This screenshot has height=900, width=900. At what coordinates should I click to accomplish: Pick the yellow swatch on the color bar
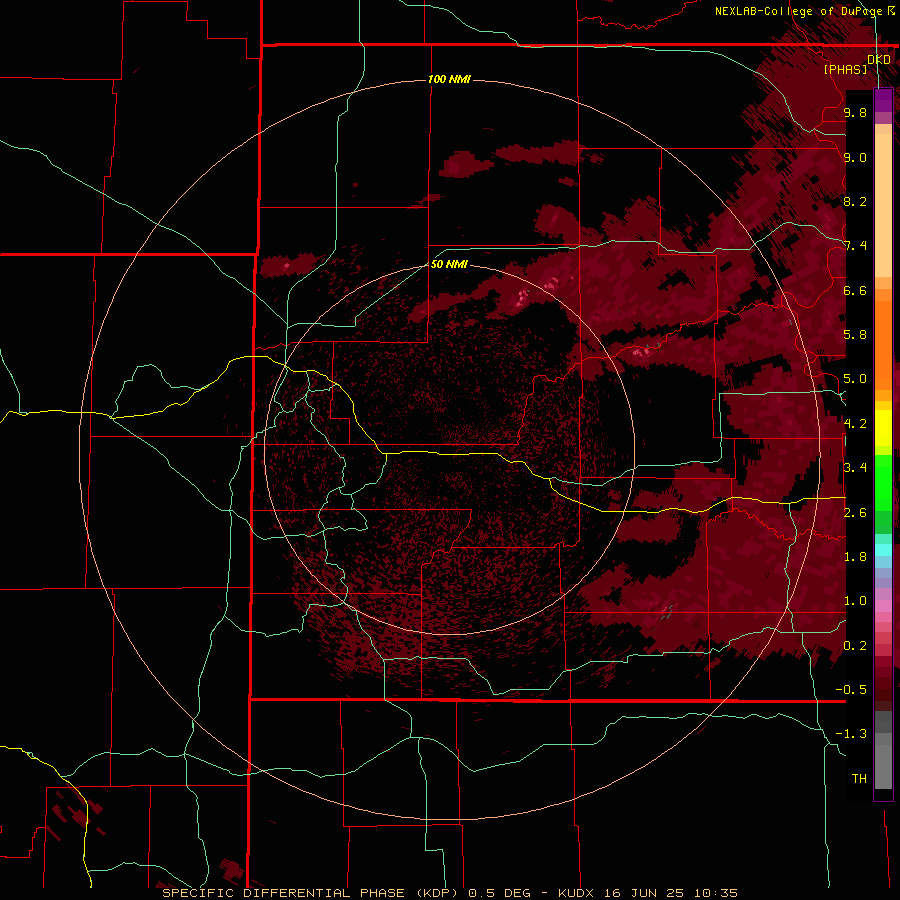[883, 428]
